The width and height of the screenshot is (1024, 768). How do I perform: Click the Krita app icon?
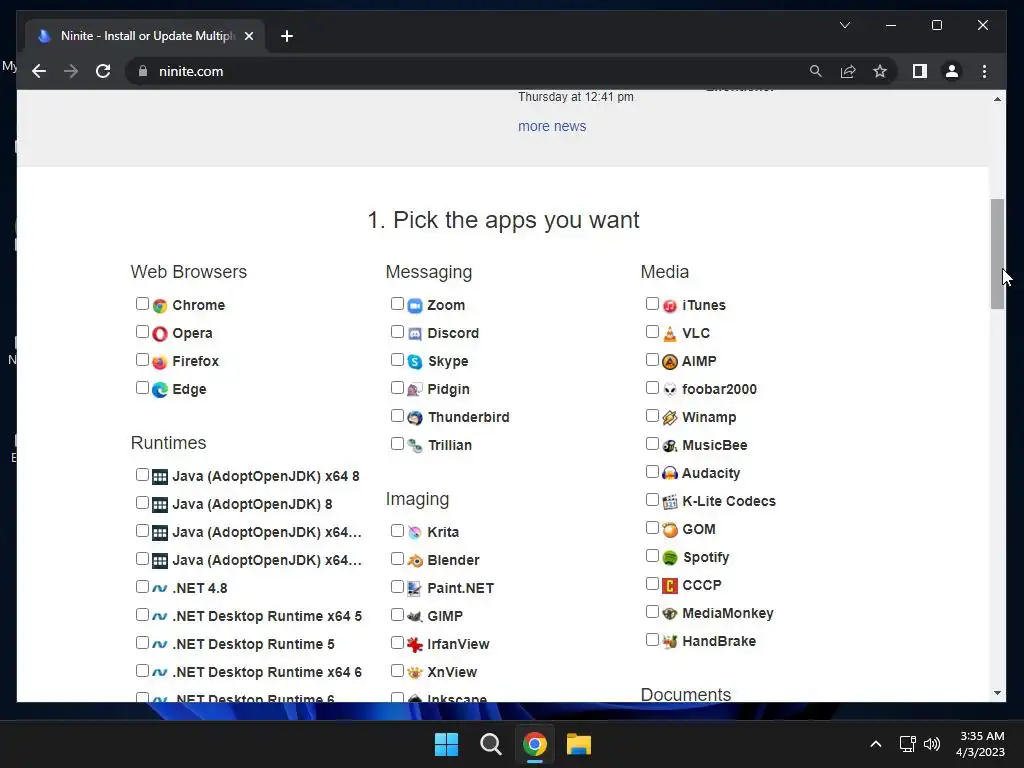coord(415,532)
